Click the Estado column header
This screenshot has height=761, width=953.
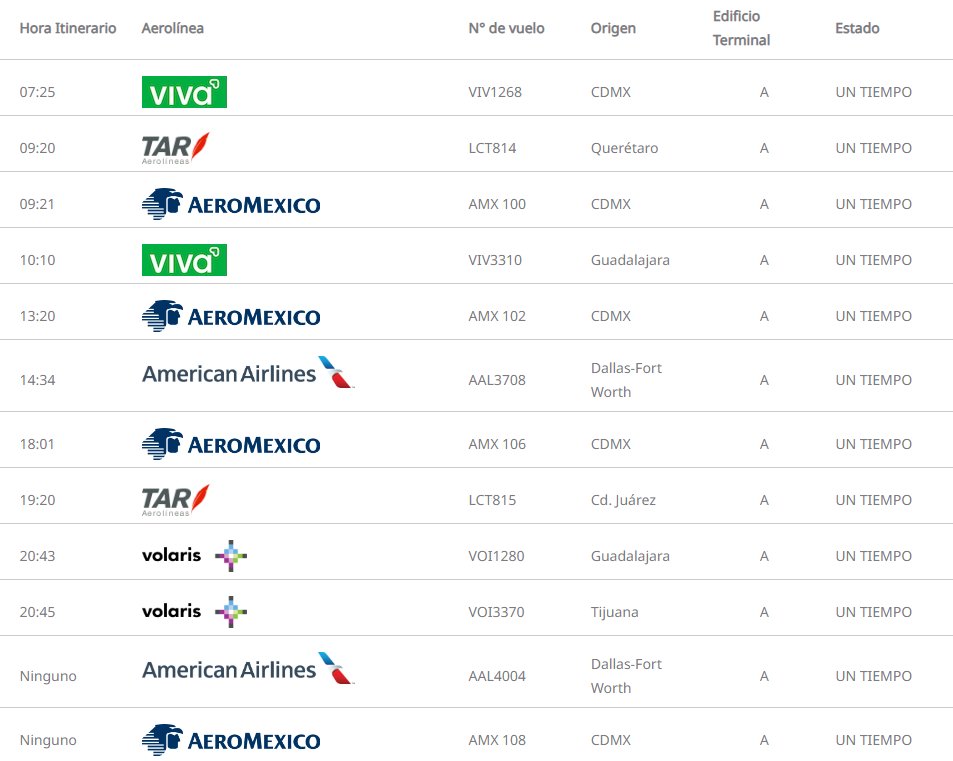click(857, 28)
